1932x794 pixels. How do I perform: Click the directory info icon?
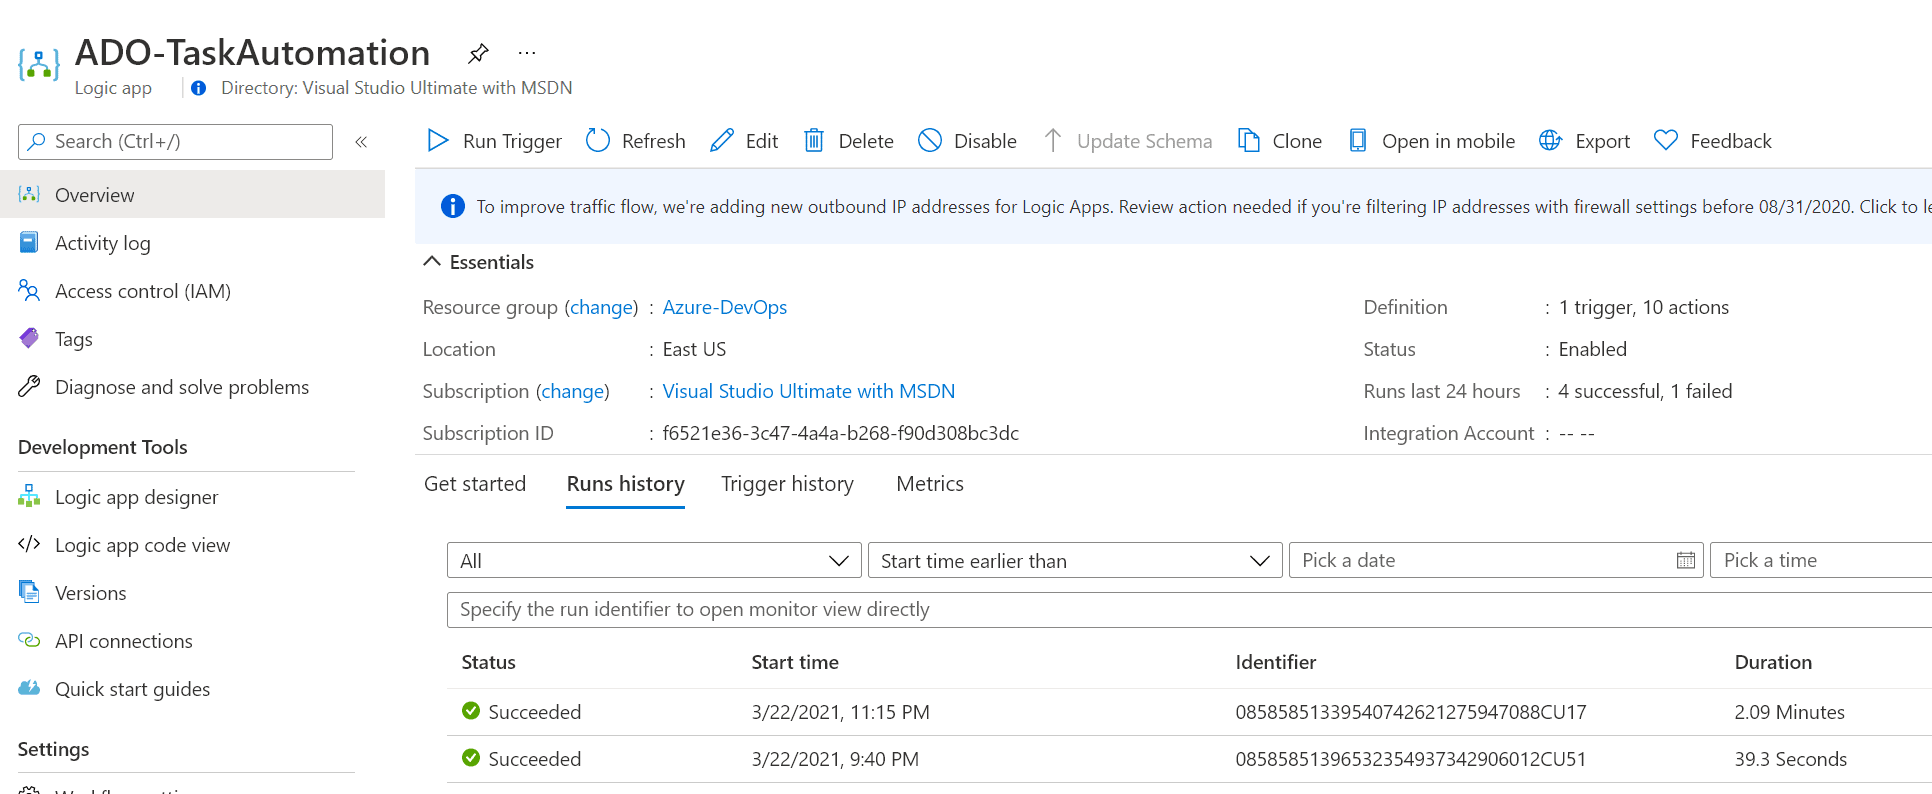point(199,88)
